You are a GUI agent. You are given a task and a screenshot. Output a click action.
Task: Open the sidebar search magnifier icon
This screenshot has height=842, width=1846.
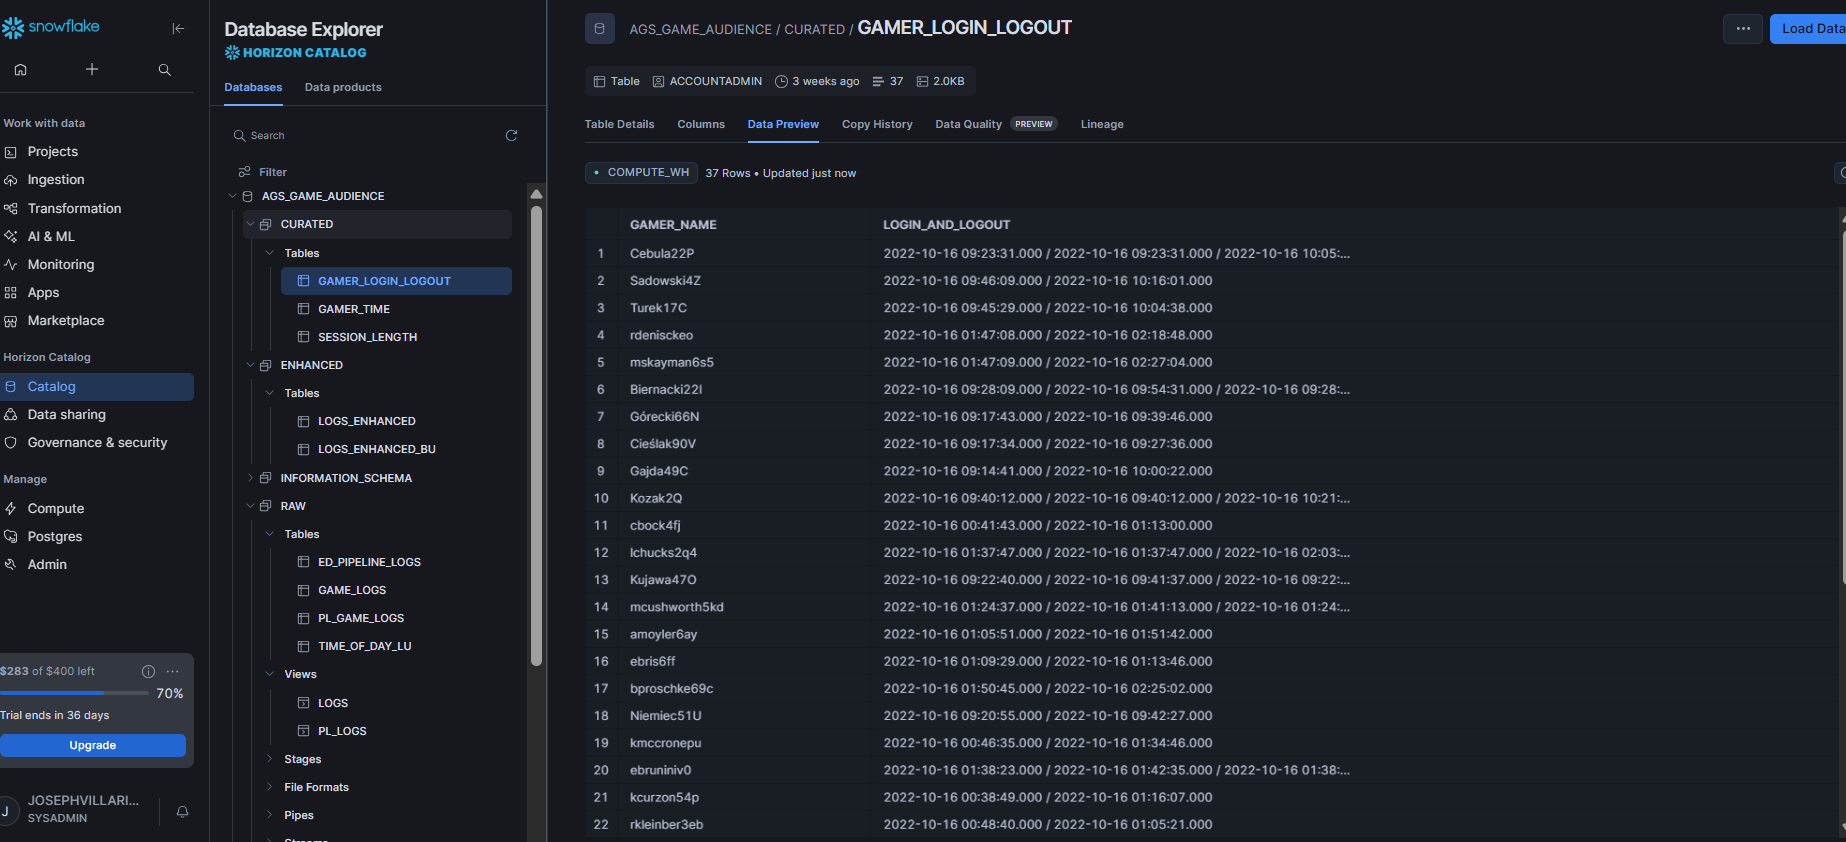tap(165, 69)
